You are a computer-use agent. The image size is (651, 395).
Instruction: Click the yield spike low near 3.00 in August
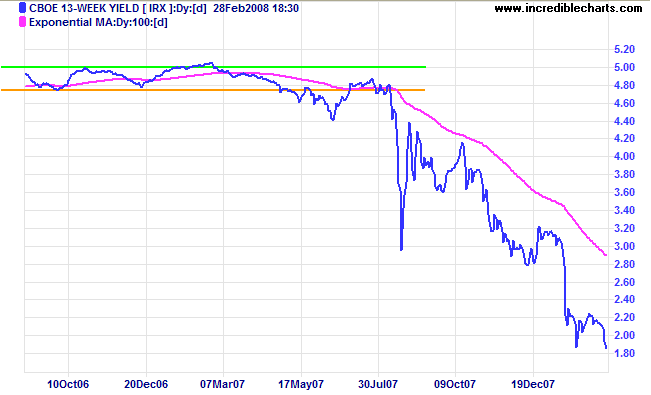(x=401, y=249)
